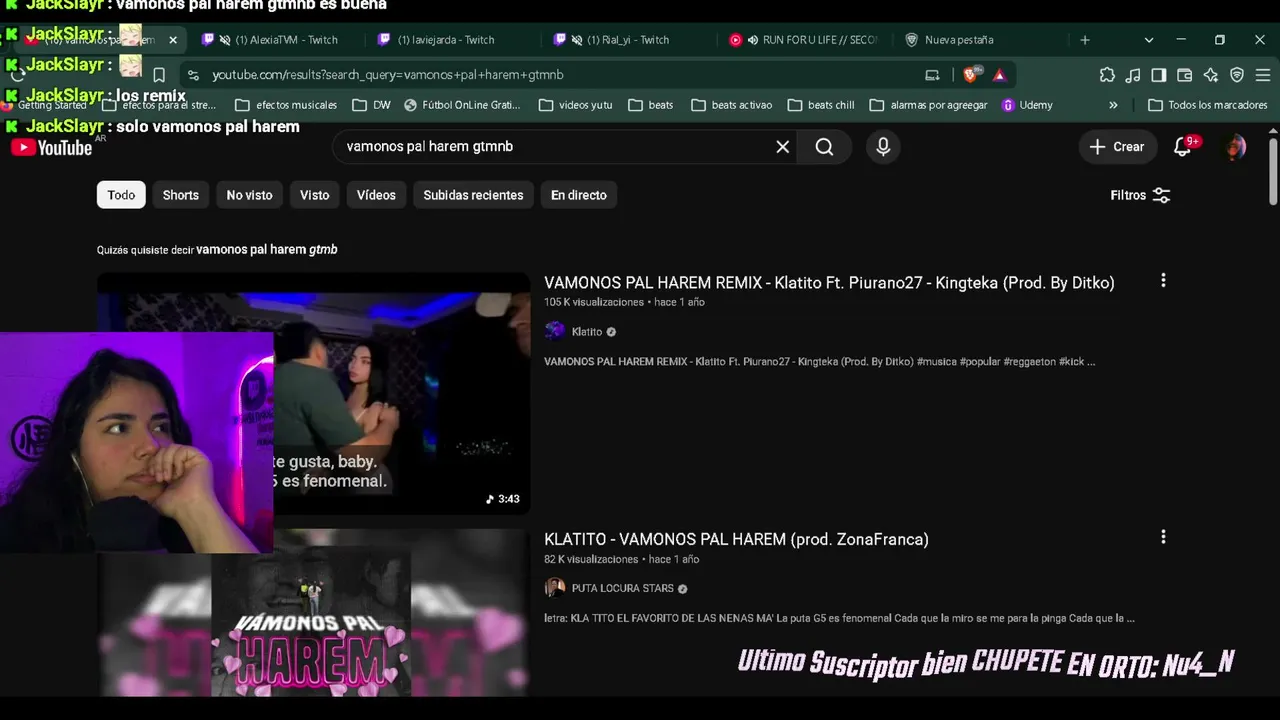Open the media control music note icon
The height and width of the screenshot is (720, 1280).
(1133, 75)
